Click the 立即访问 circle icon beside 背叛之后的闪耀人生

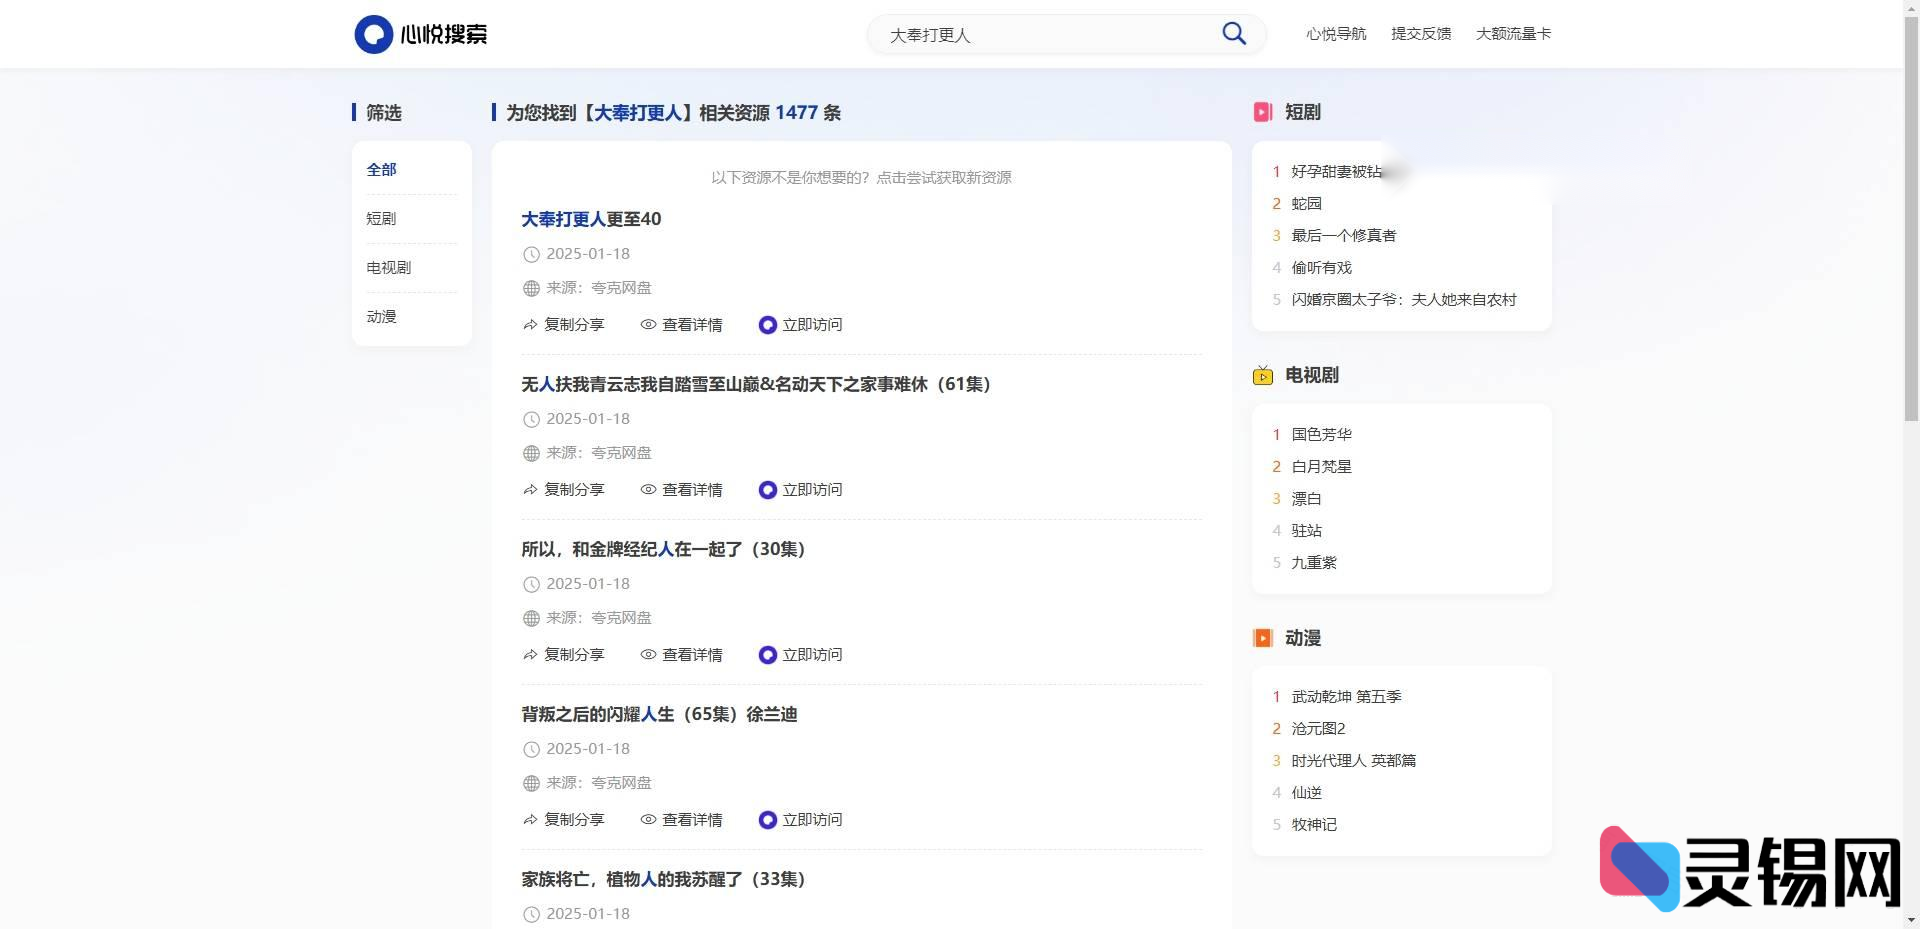click(768, 819)
